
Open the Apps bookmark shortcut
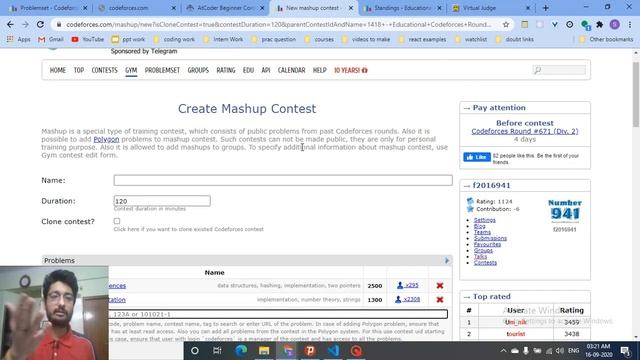coord(18,39)
